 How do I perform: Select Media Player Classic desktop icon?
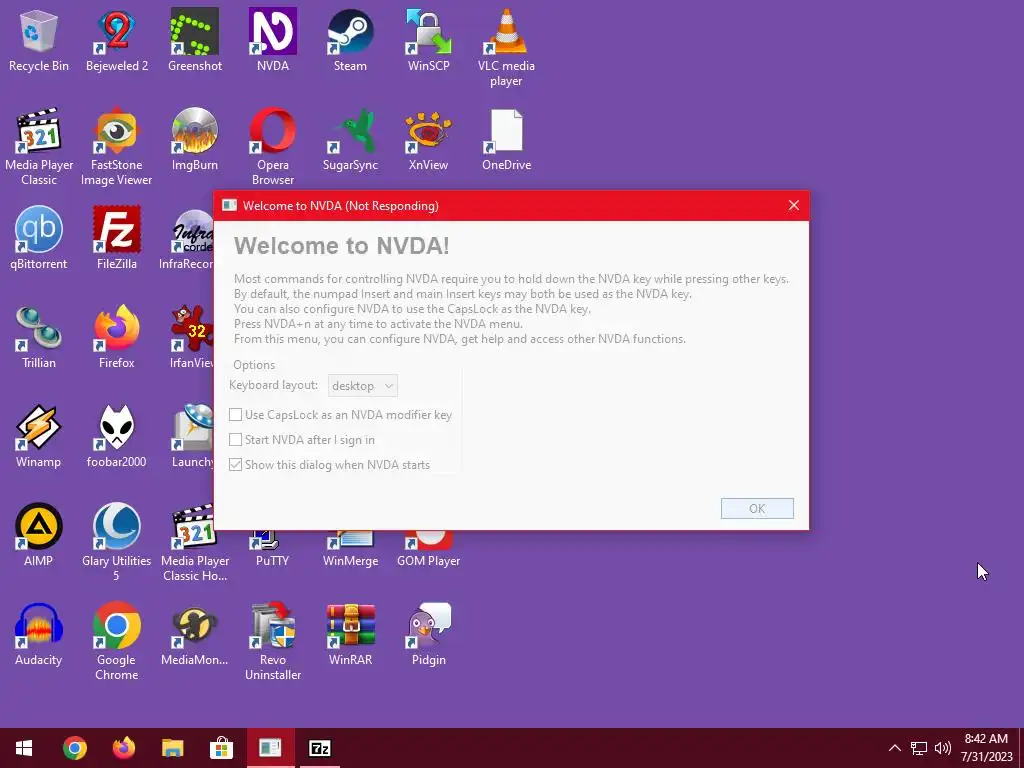[39, 147]
